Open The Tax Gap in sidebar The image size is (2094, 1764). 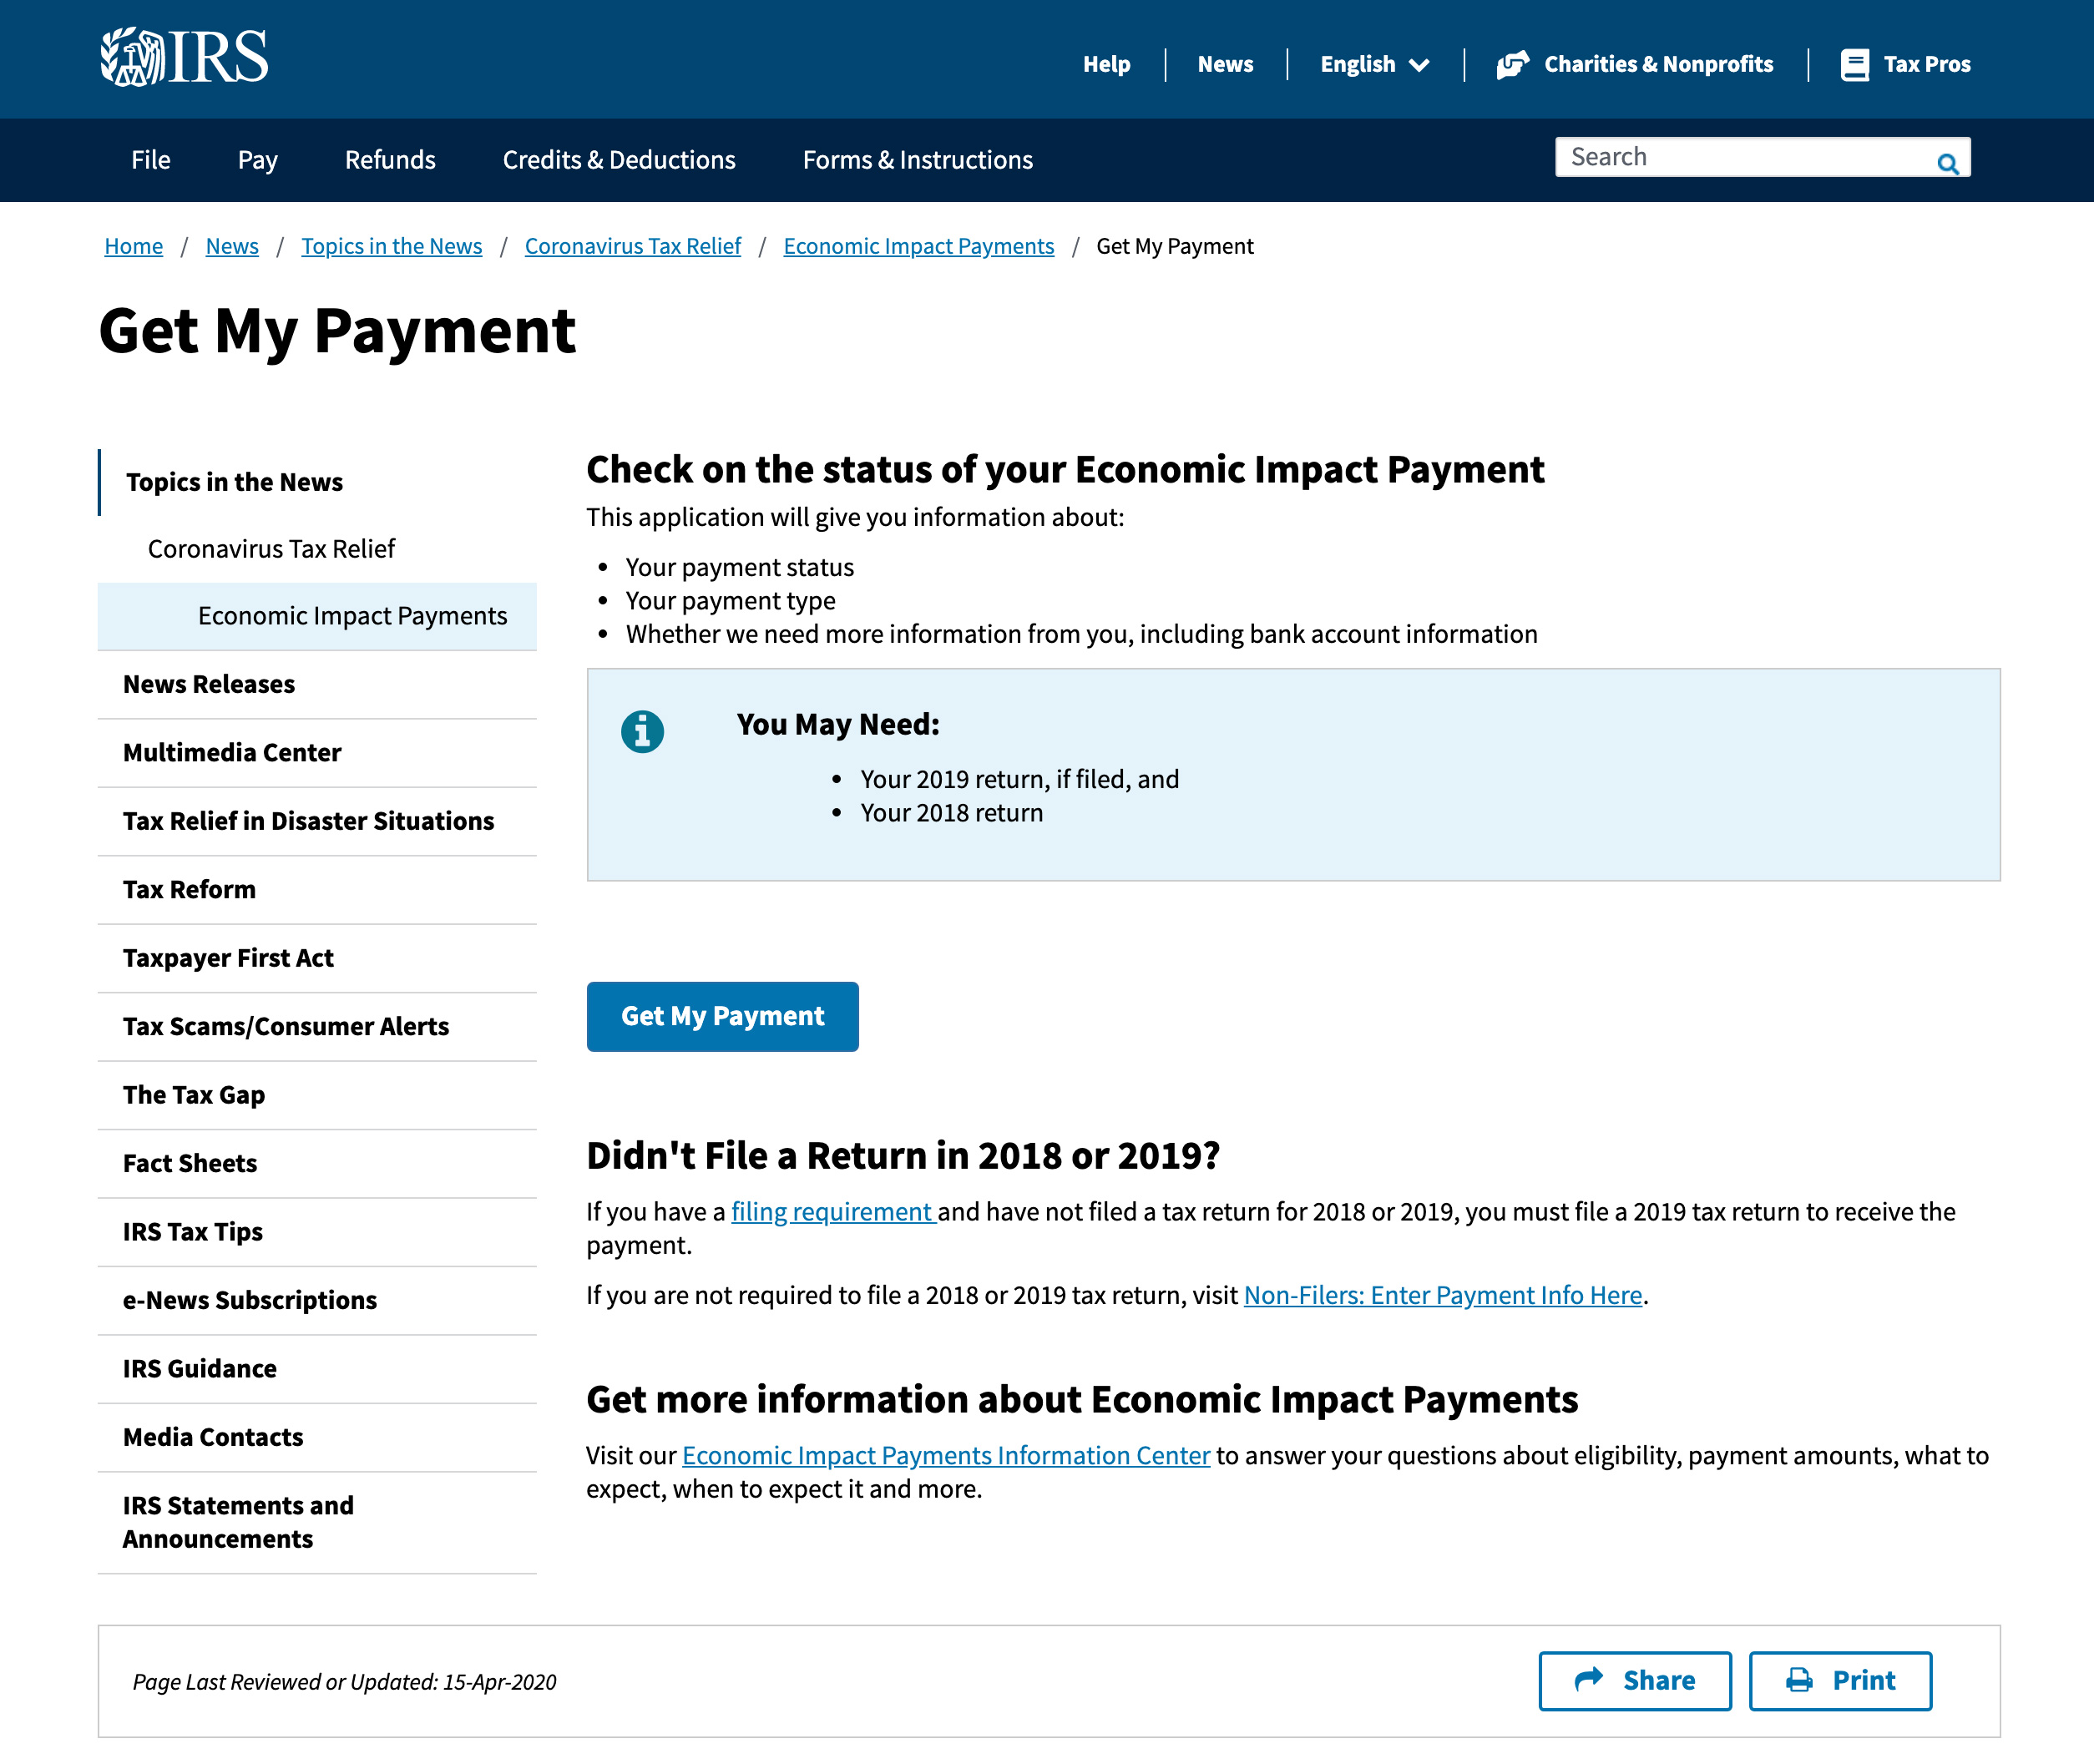point(318,1096)
